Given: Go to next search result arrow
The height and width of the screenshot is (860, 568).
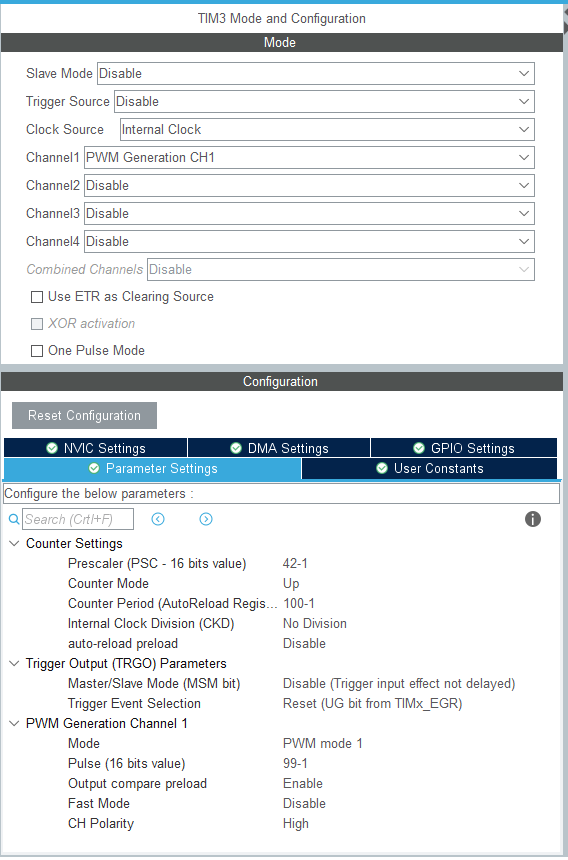Looking at the screenshot, I should click(206, 519).
